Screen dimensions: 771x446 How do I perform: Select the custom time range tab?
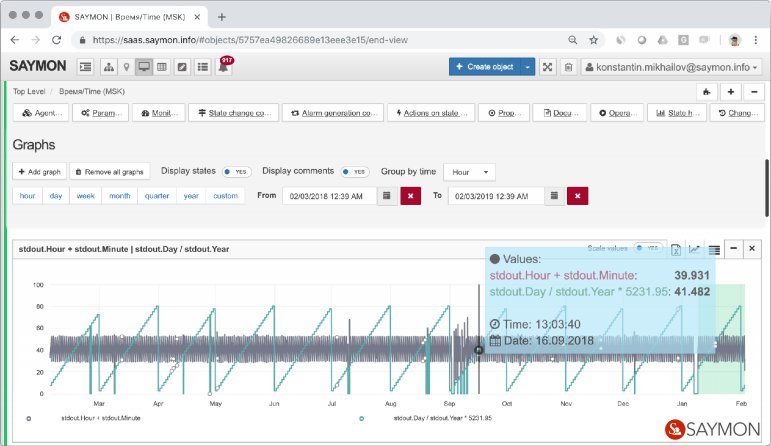[x=225, y=196]
